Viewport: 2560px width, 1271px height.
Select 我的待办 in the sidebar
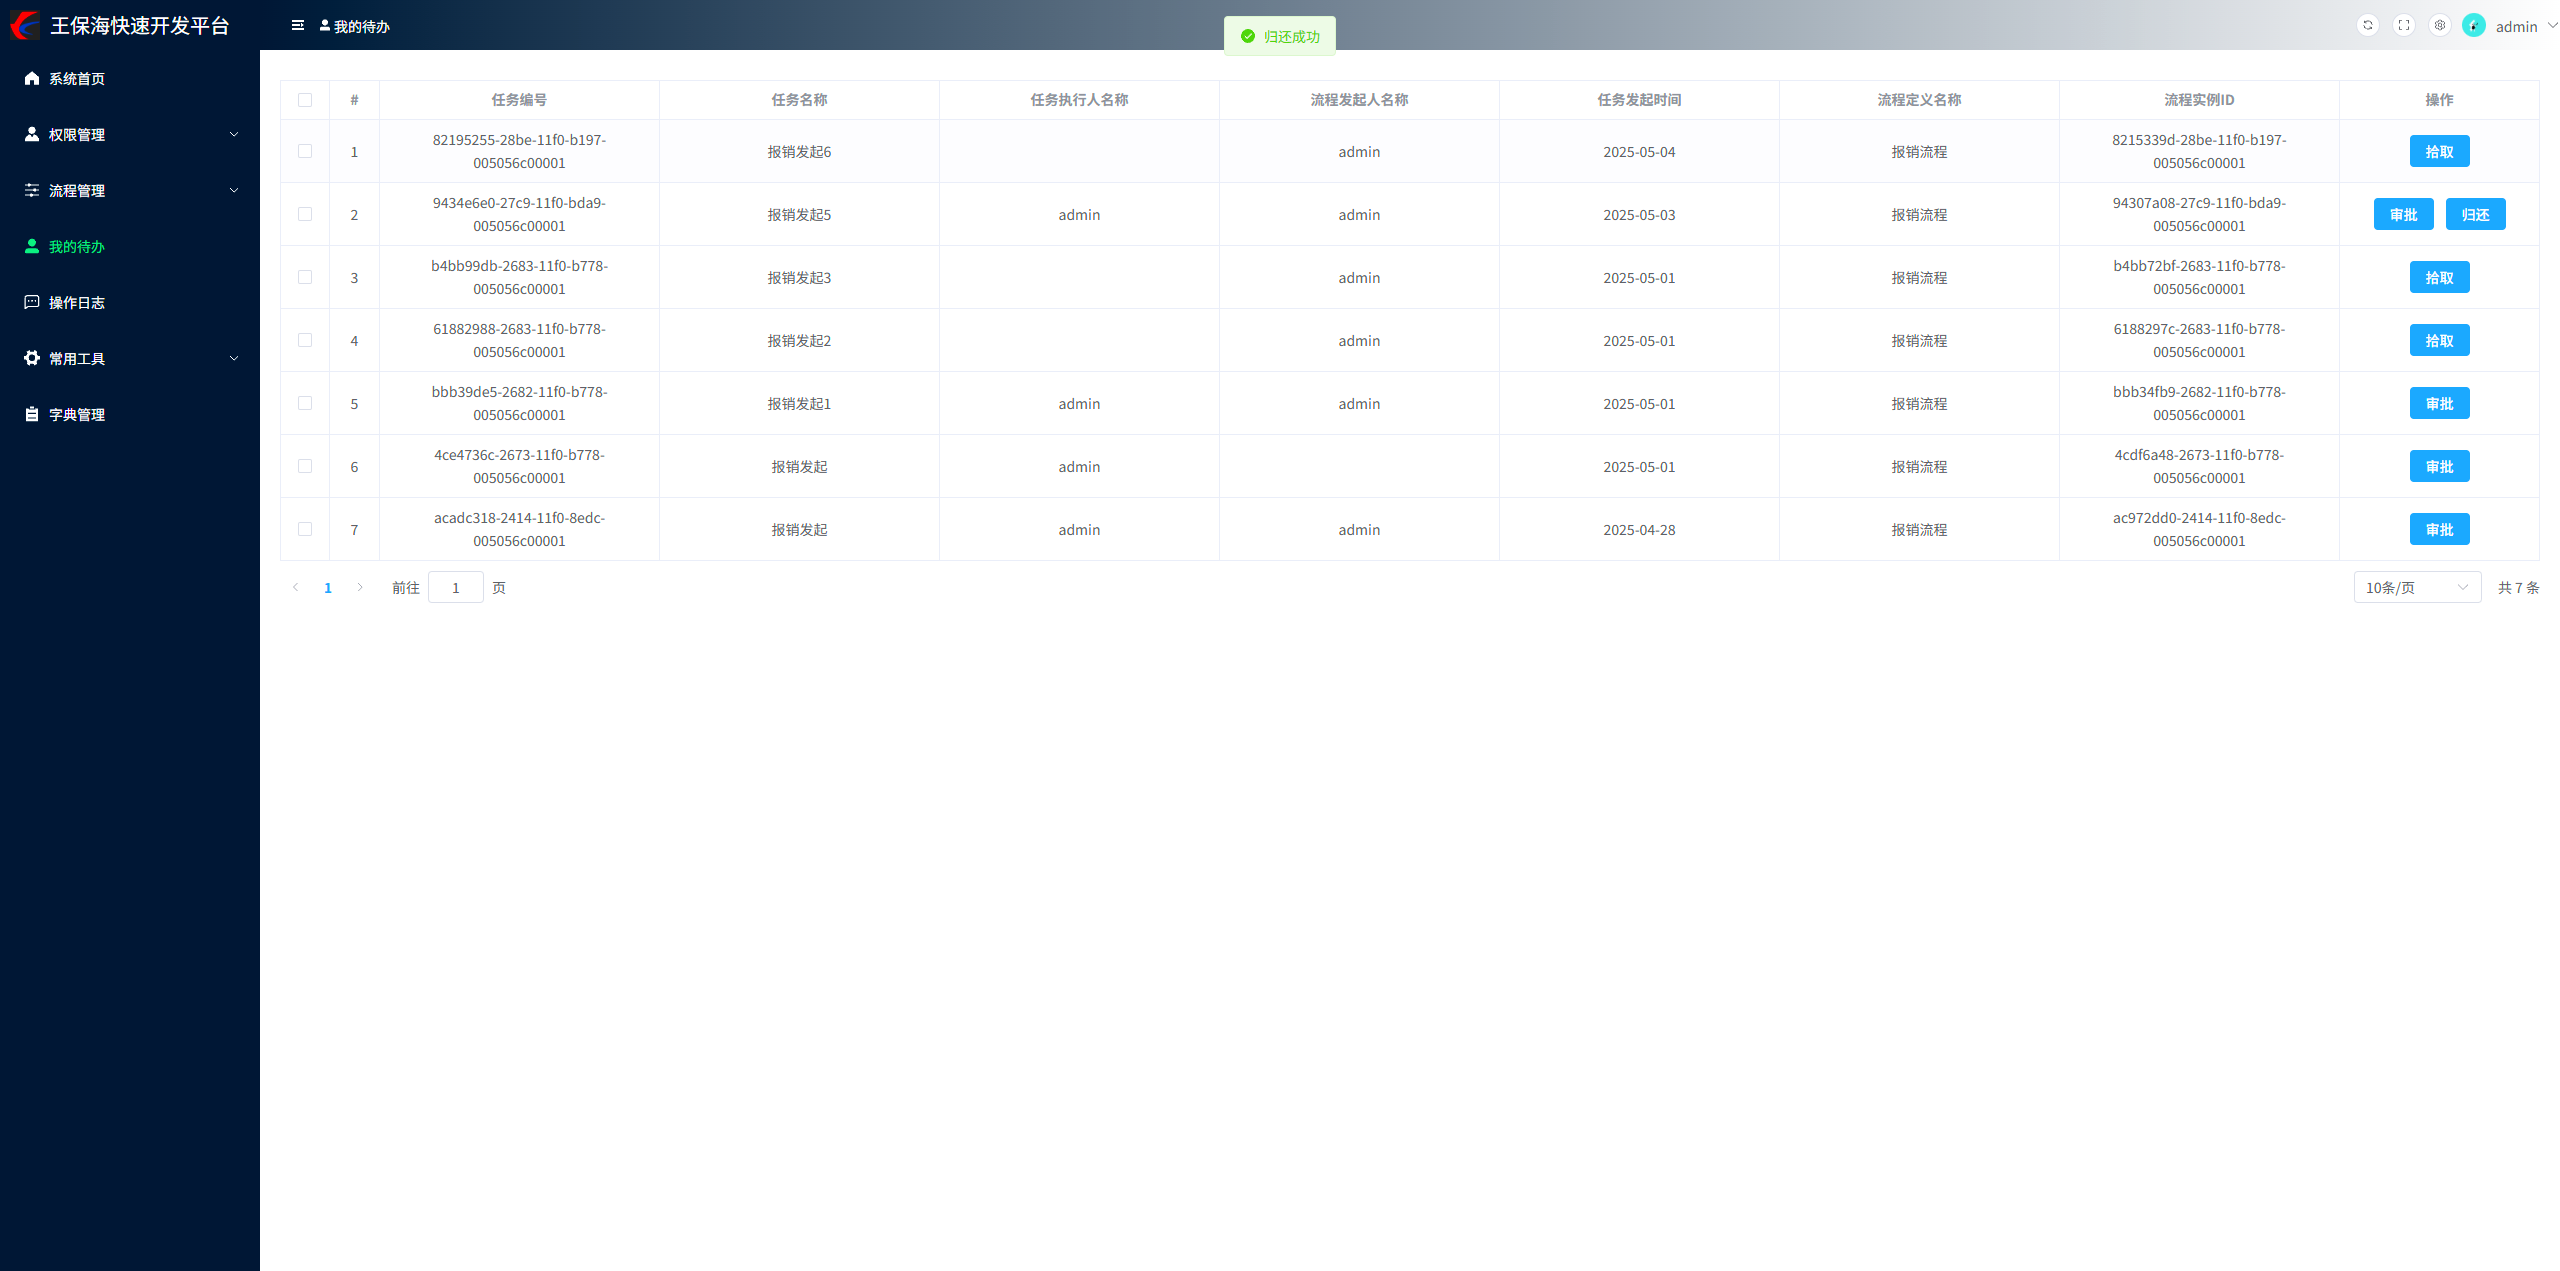click(77, 247)
